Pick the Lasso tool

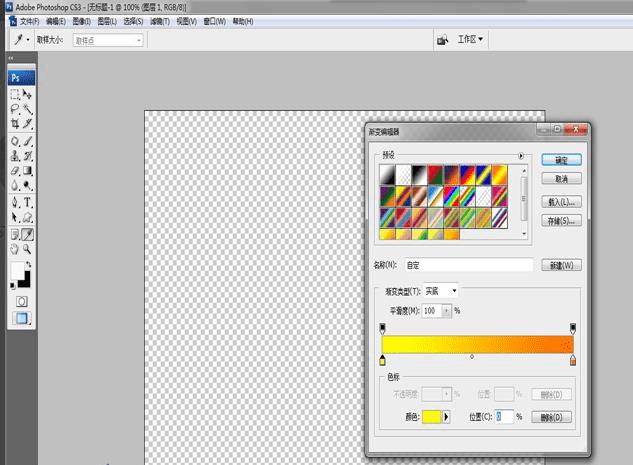[15, 109]
